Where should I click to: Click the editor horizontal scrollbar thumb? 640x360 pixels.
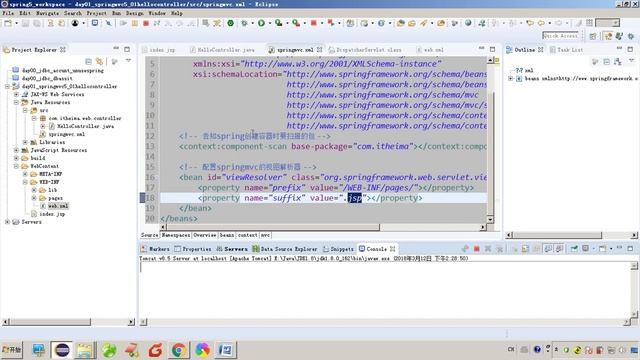coord(273,227)
